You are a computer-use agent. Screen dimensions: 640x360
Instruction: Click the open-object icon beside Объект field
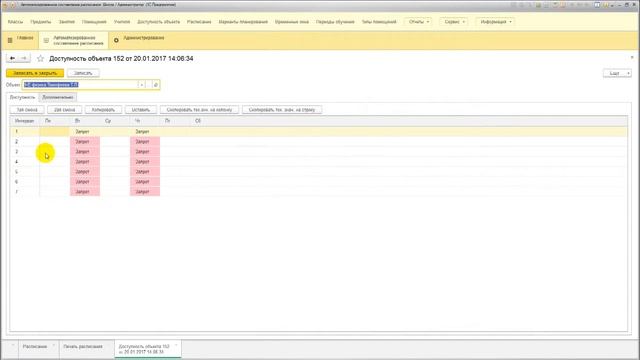point(156,85)
